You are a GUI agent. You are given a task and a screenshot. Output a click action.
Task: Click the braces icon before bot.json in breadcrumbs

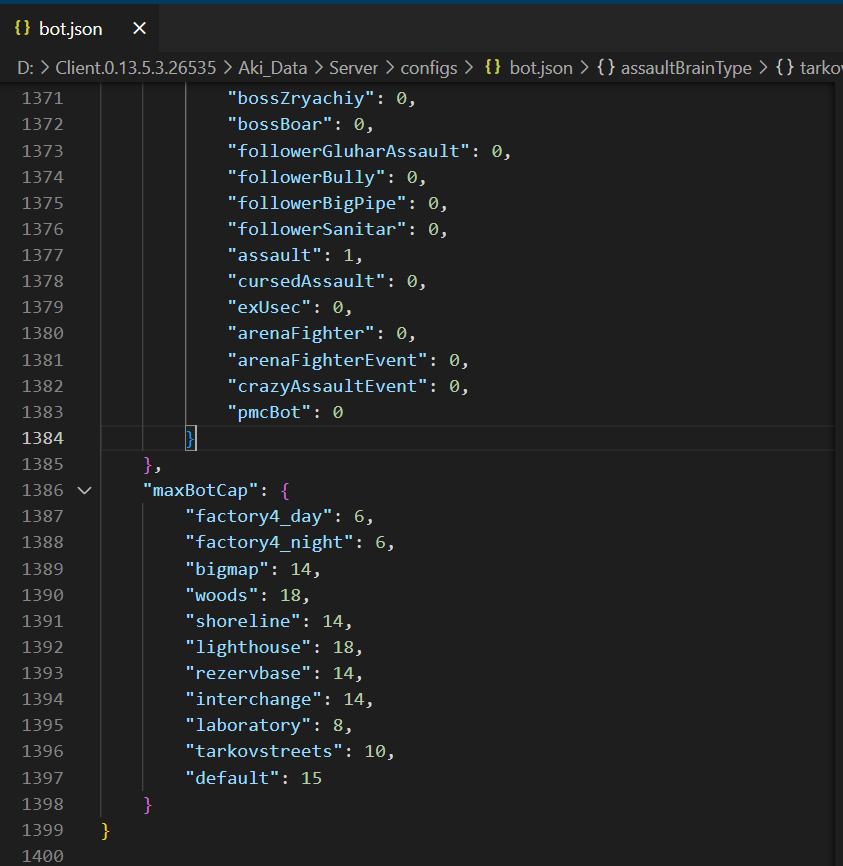click(492, 68)
